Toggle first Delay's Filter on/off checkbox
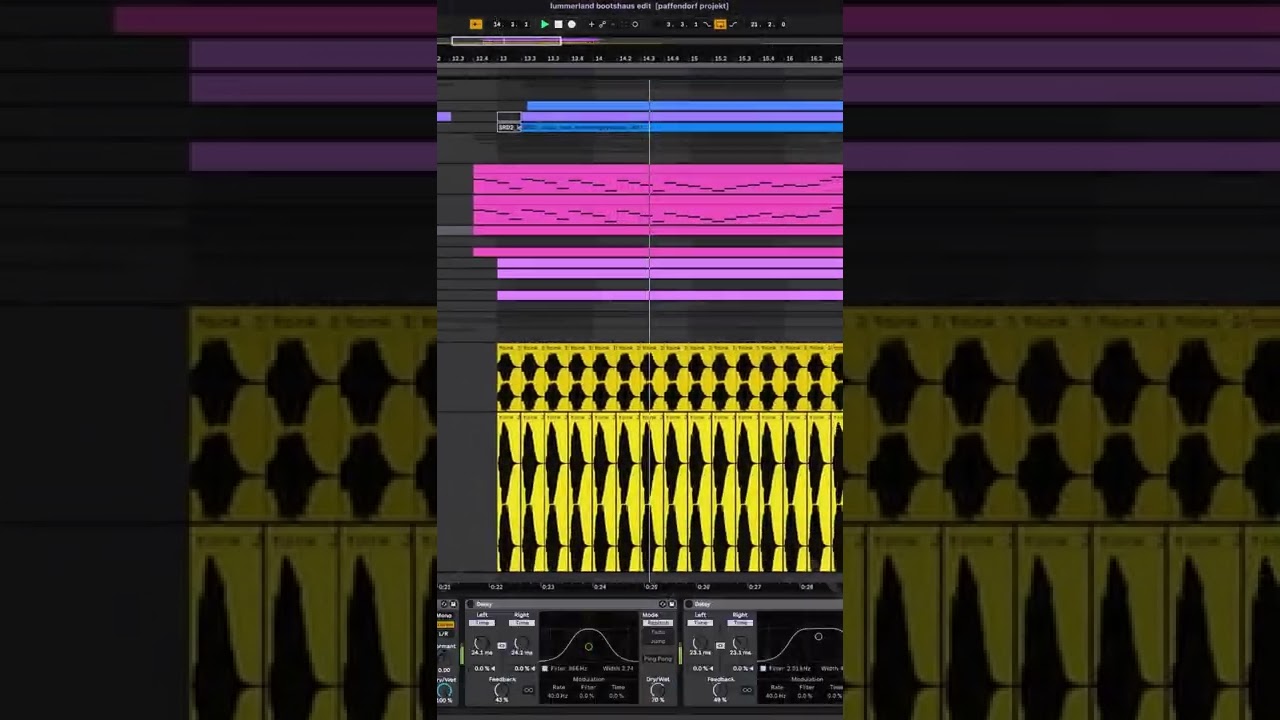This screenshot has height=720, width=1280. point(545,669)
